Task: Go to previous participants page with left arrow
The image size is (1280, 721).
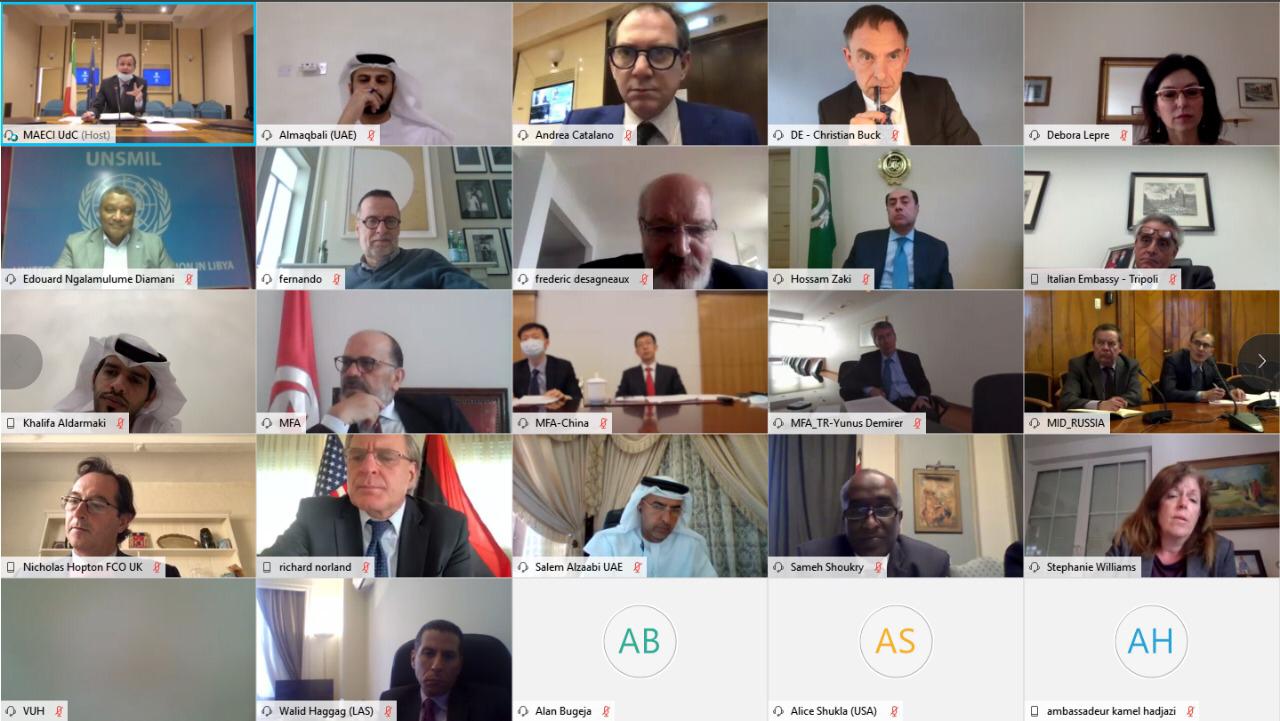Action: (19, 362)
